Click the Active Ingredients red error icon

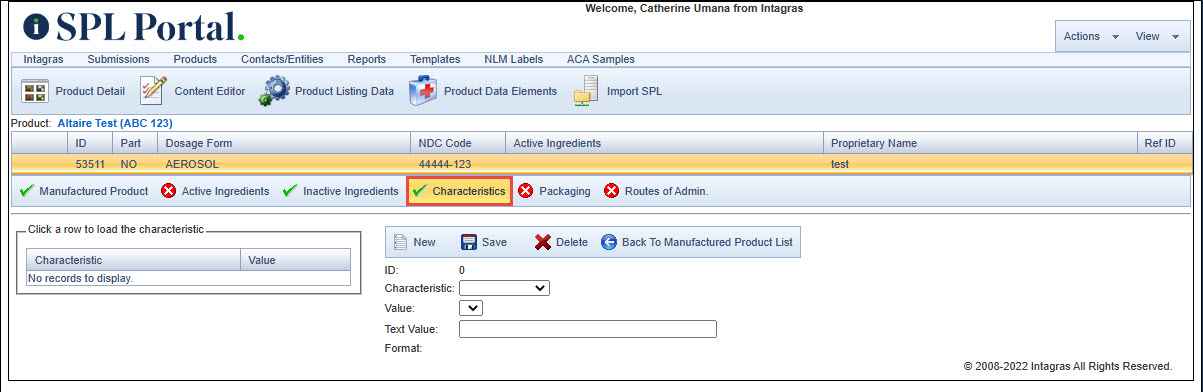[x=169, y=191]
